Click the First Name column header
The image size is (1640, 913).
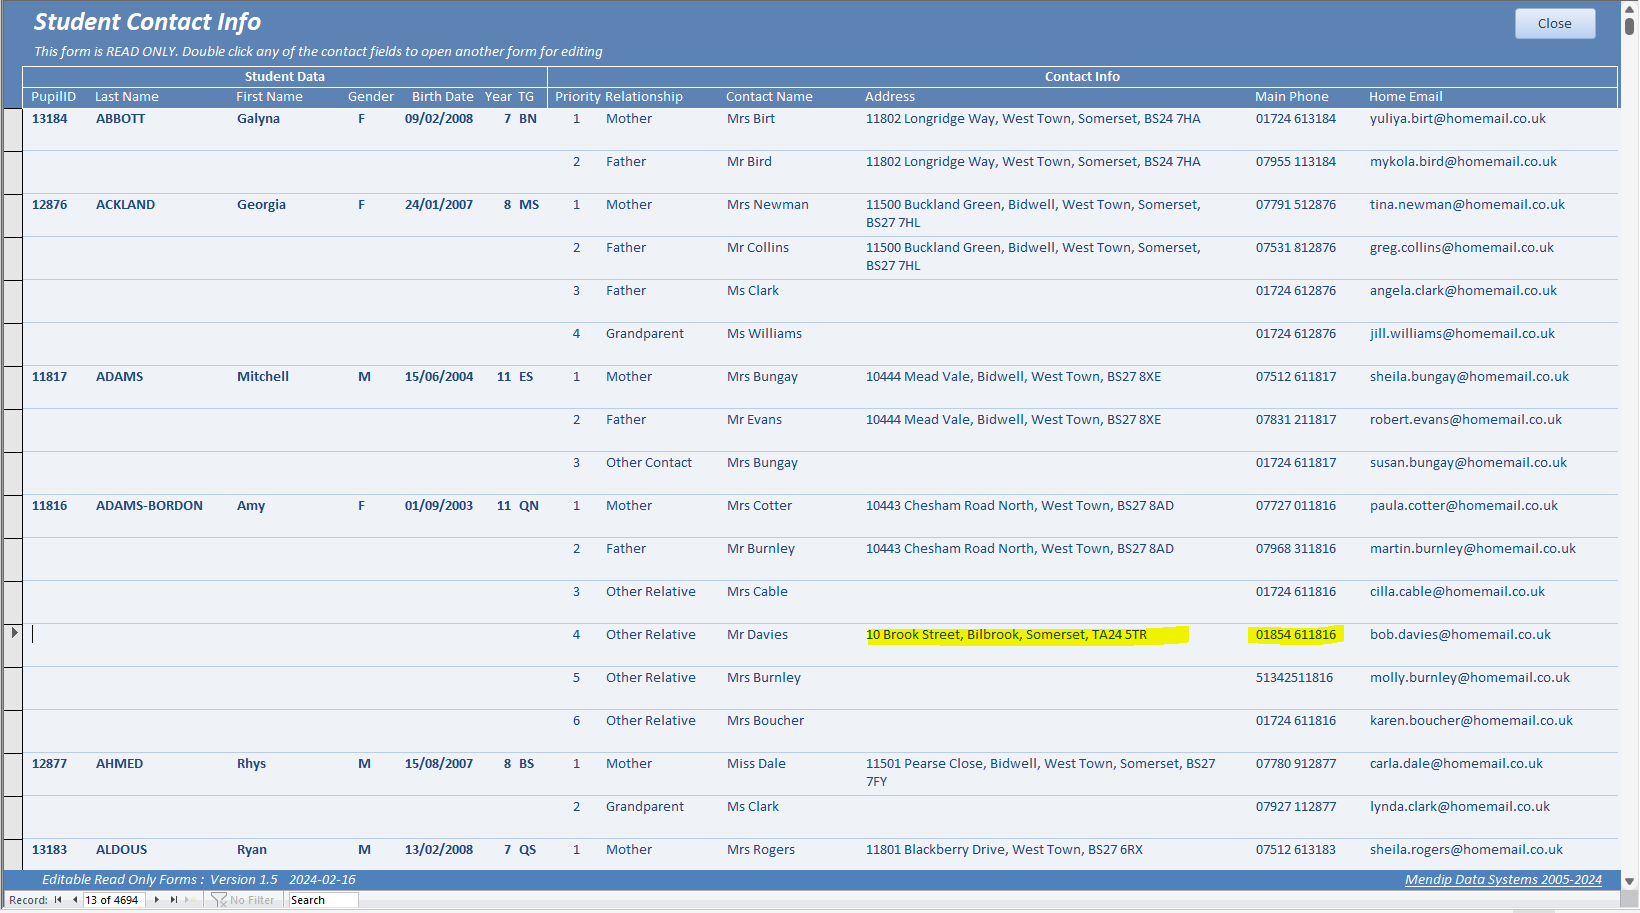click(x=269, y=97)
